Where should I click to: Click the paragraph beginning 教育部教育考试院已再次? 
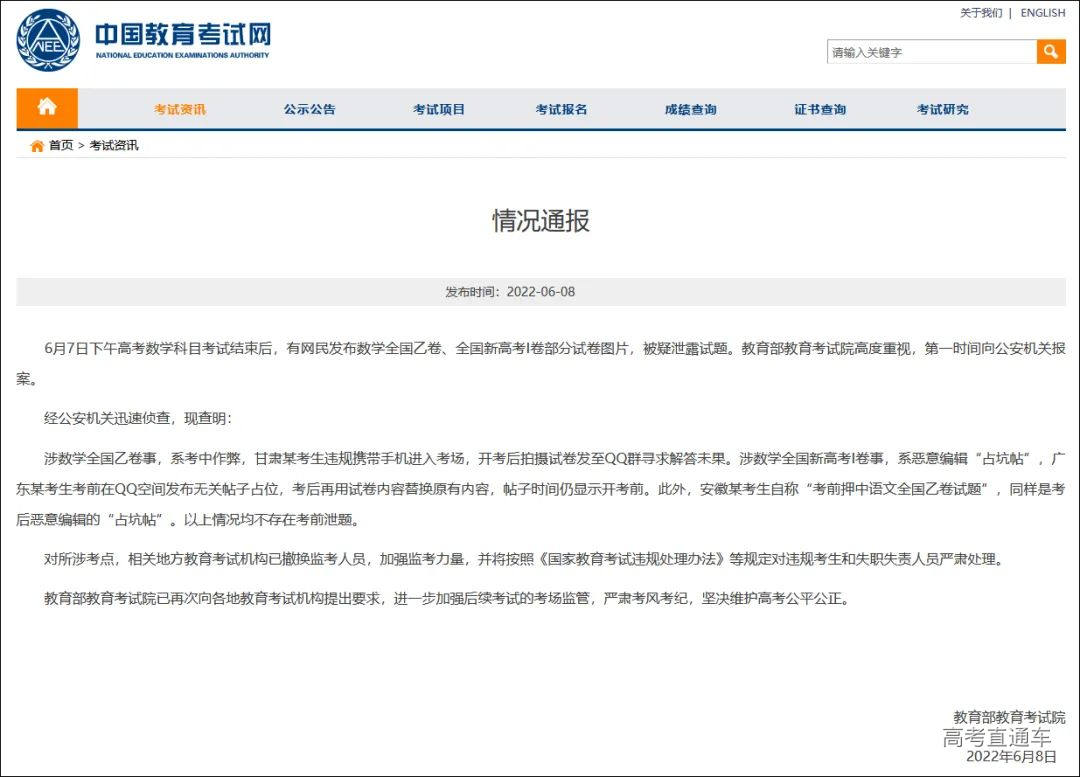click(448, 599)
